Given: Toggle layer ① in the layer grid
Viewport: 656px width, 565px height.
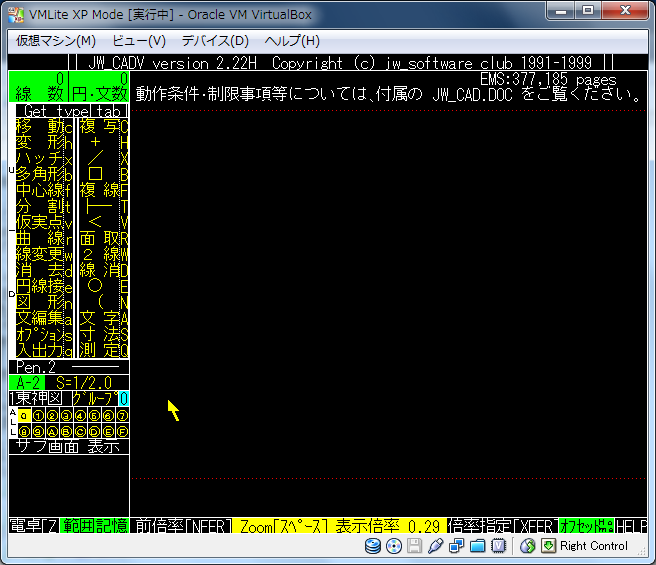Looking at the screenshot, I should (38, 415).
